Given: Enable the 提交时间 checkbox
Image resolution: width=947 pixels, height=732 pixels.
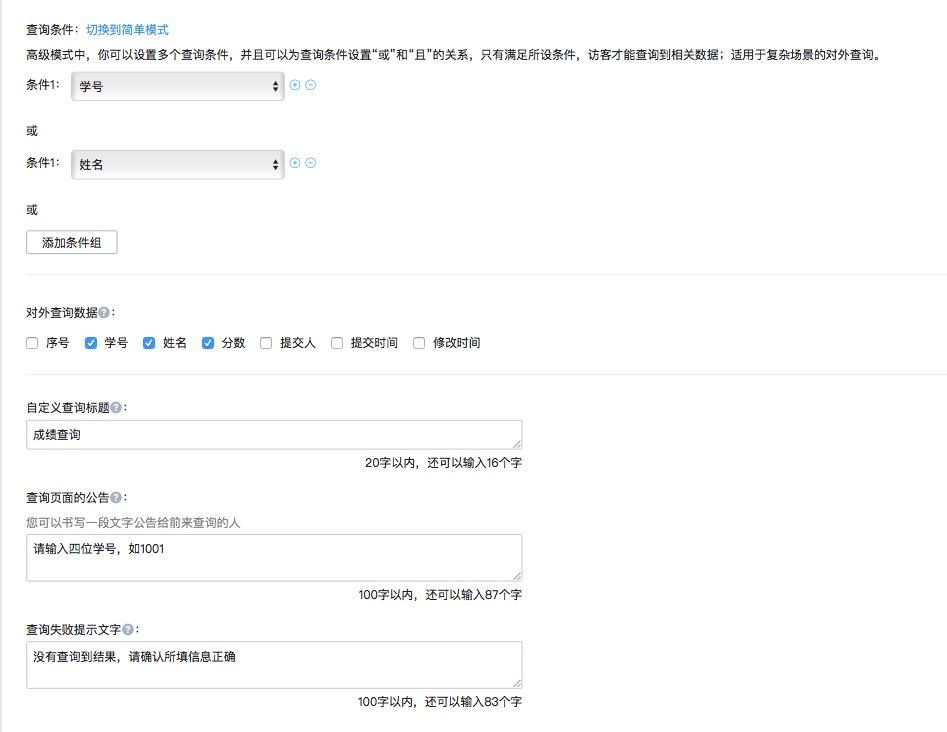Looking at the screenshot, I should pos(337,343).
